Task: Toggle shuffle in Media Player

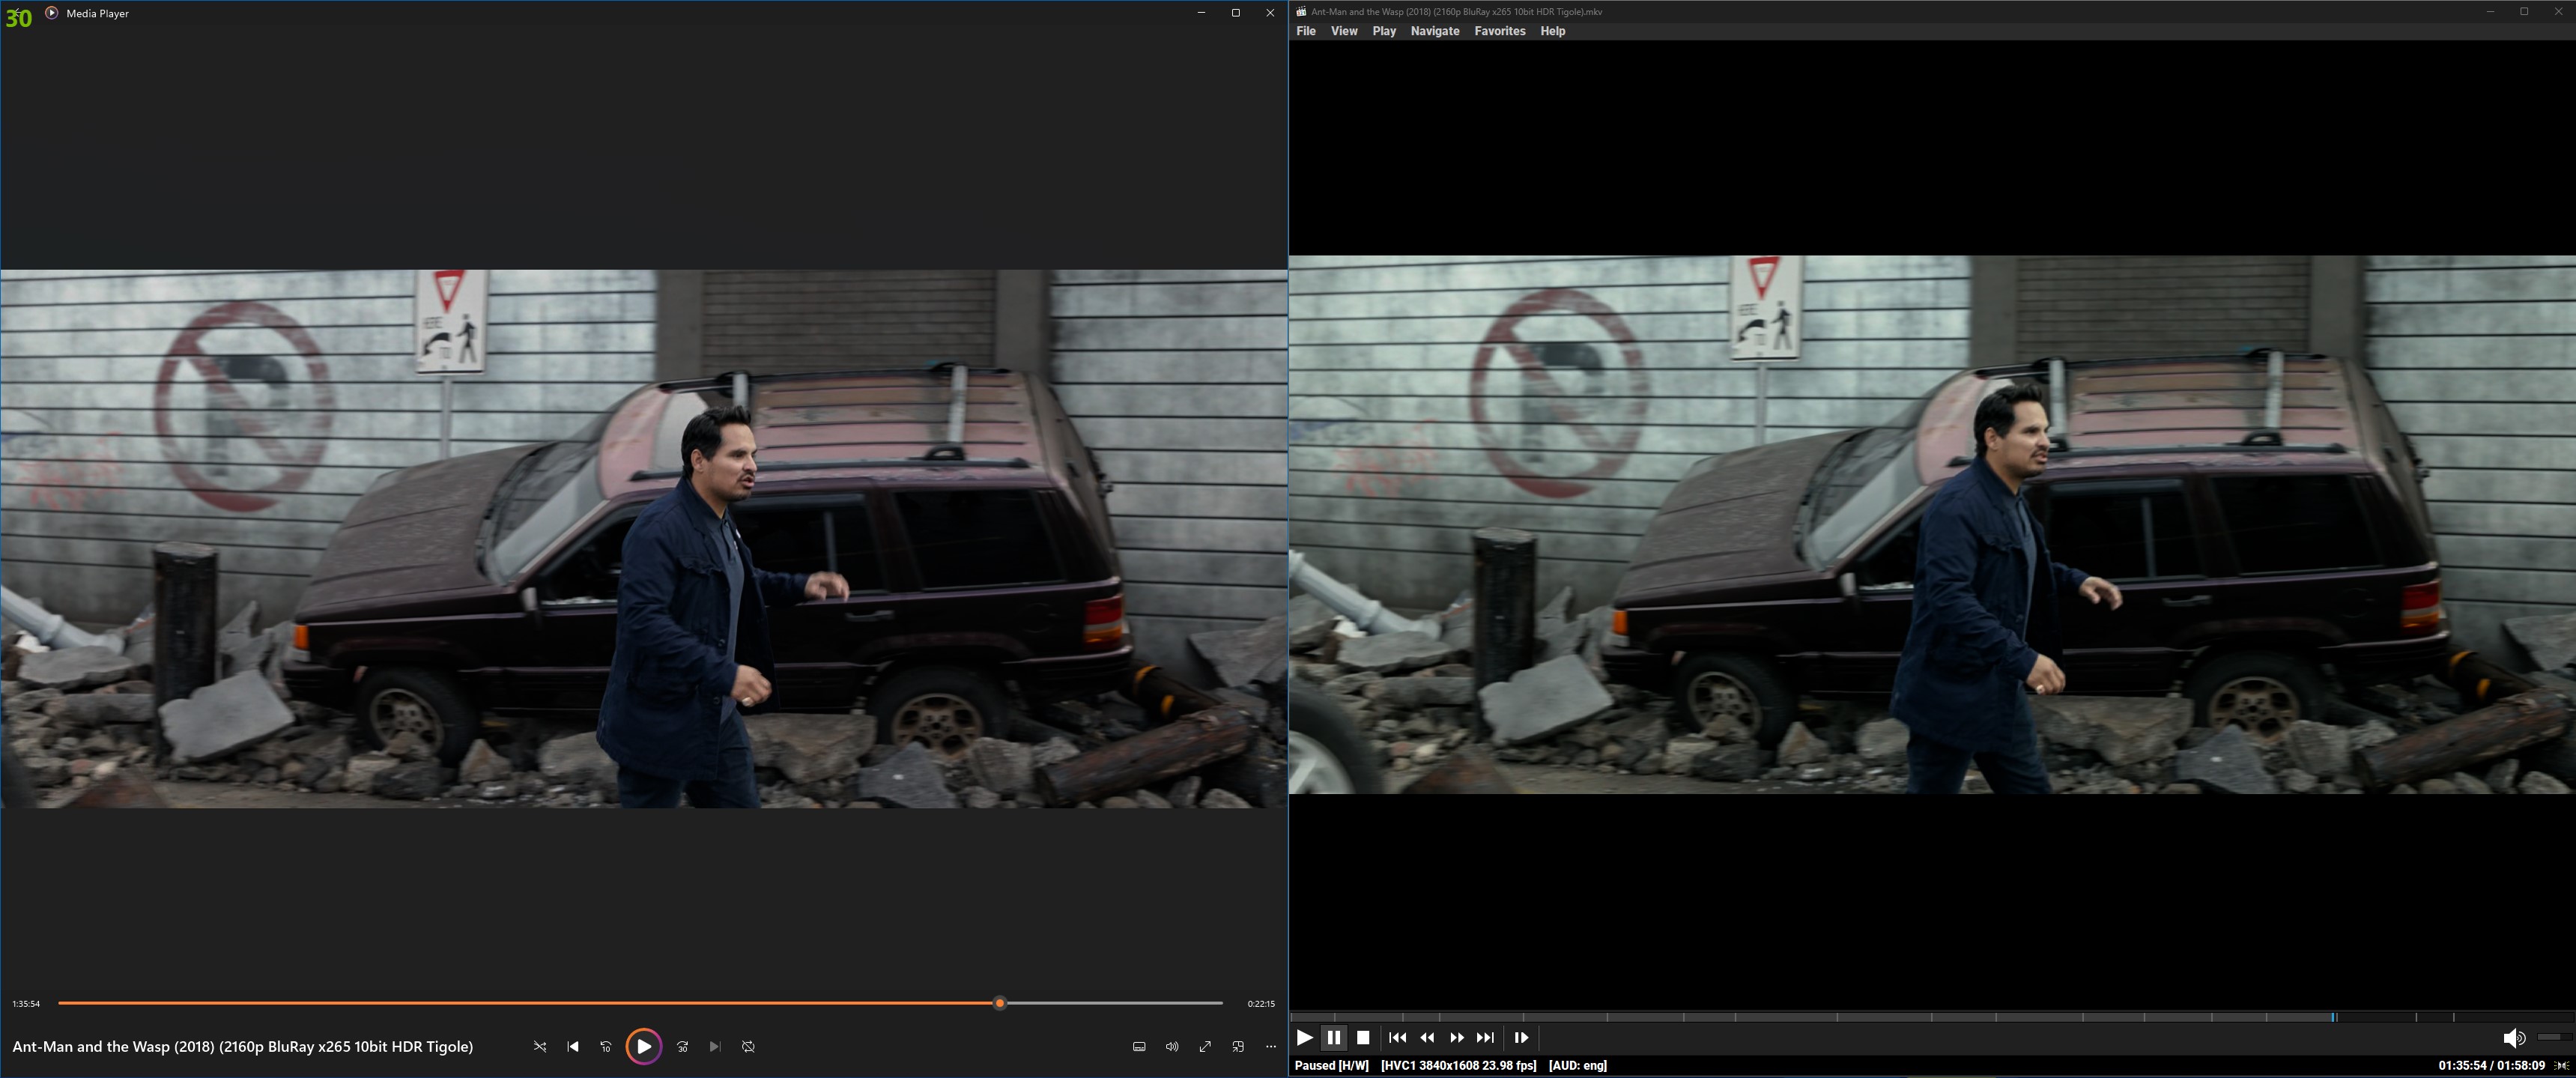Action: [x=541, y=1046]
